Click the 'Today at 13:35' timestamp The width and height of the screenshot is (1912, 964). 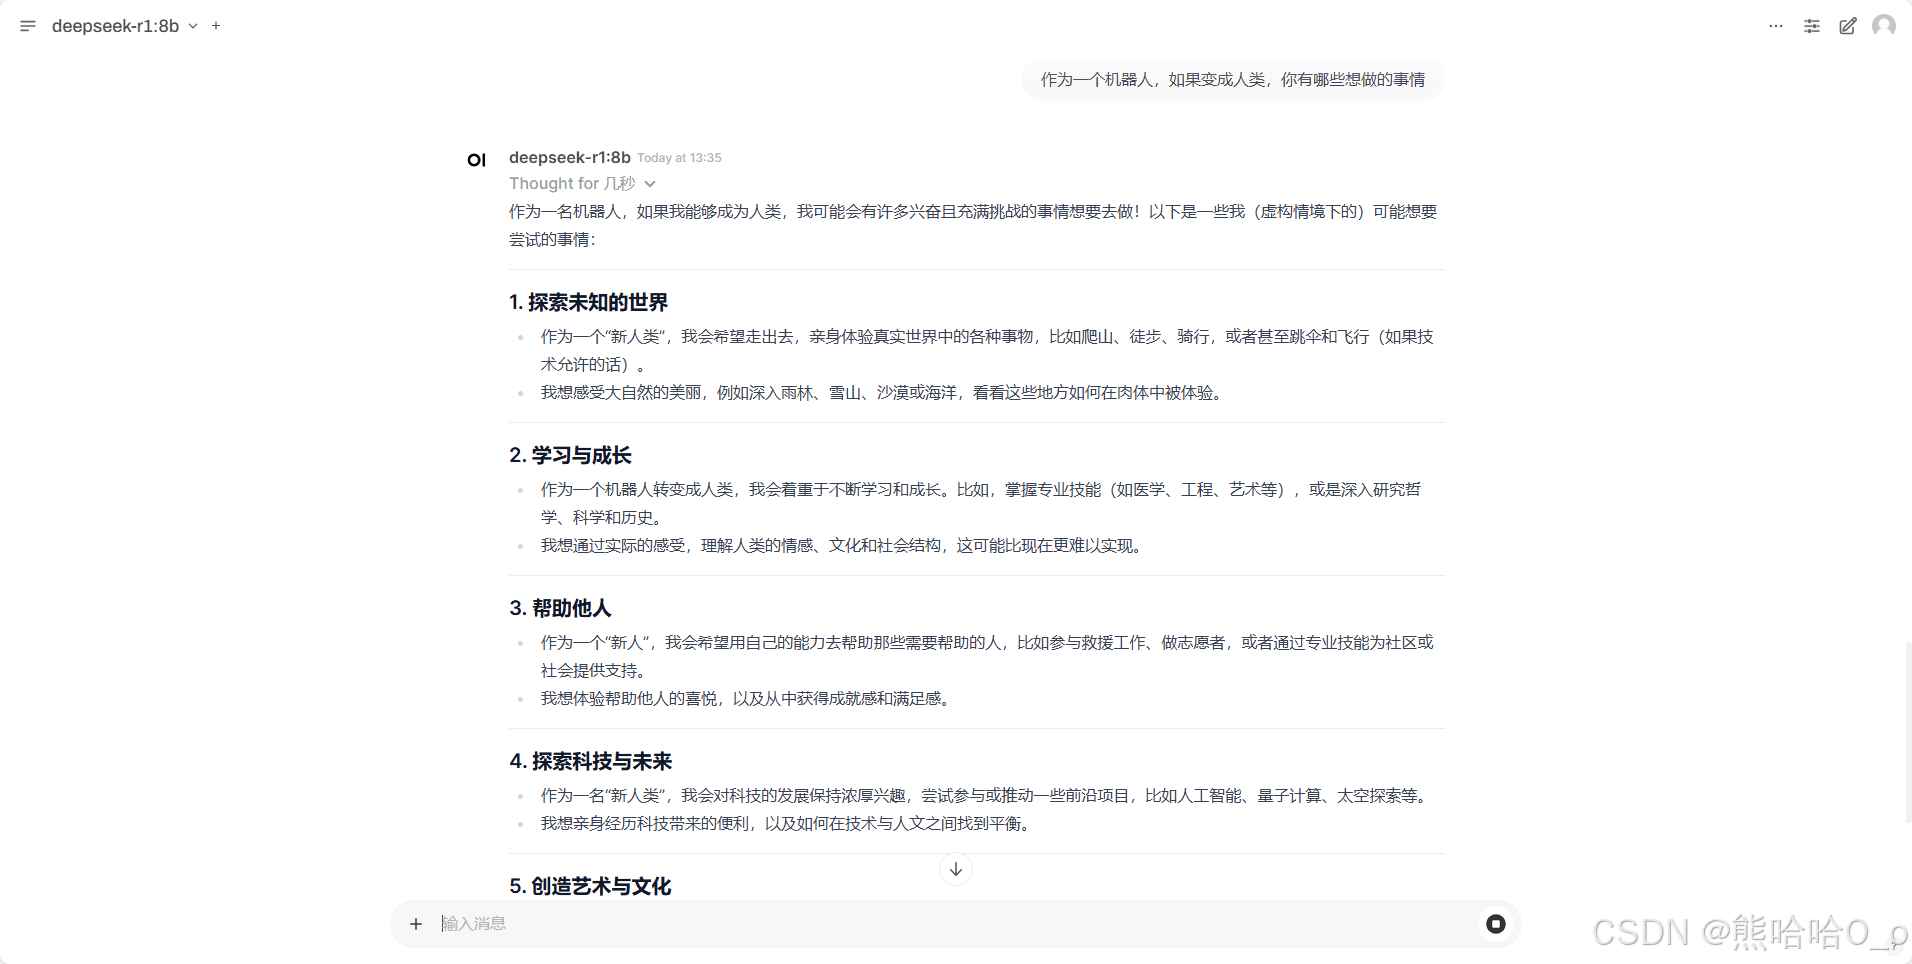(679, 158)
